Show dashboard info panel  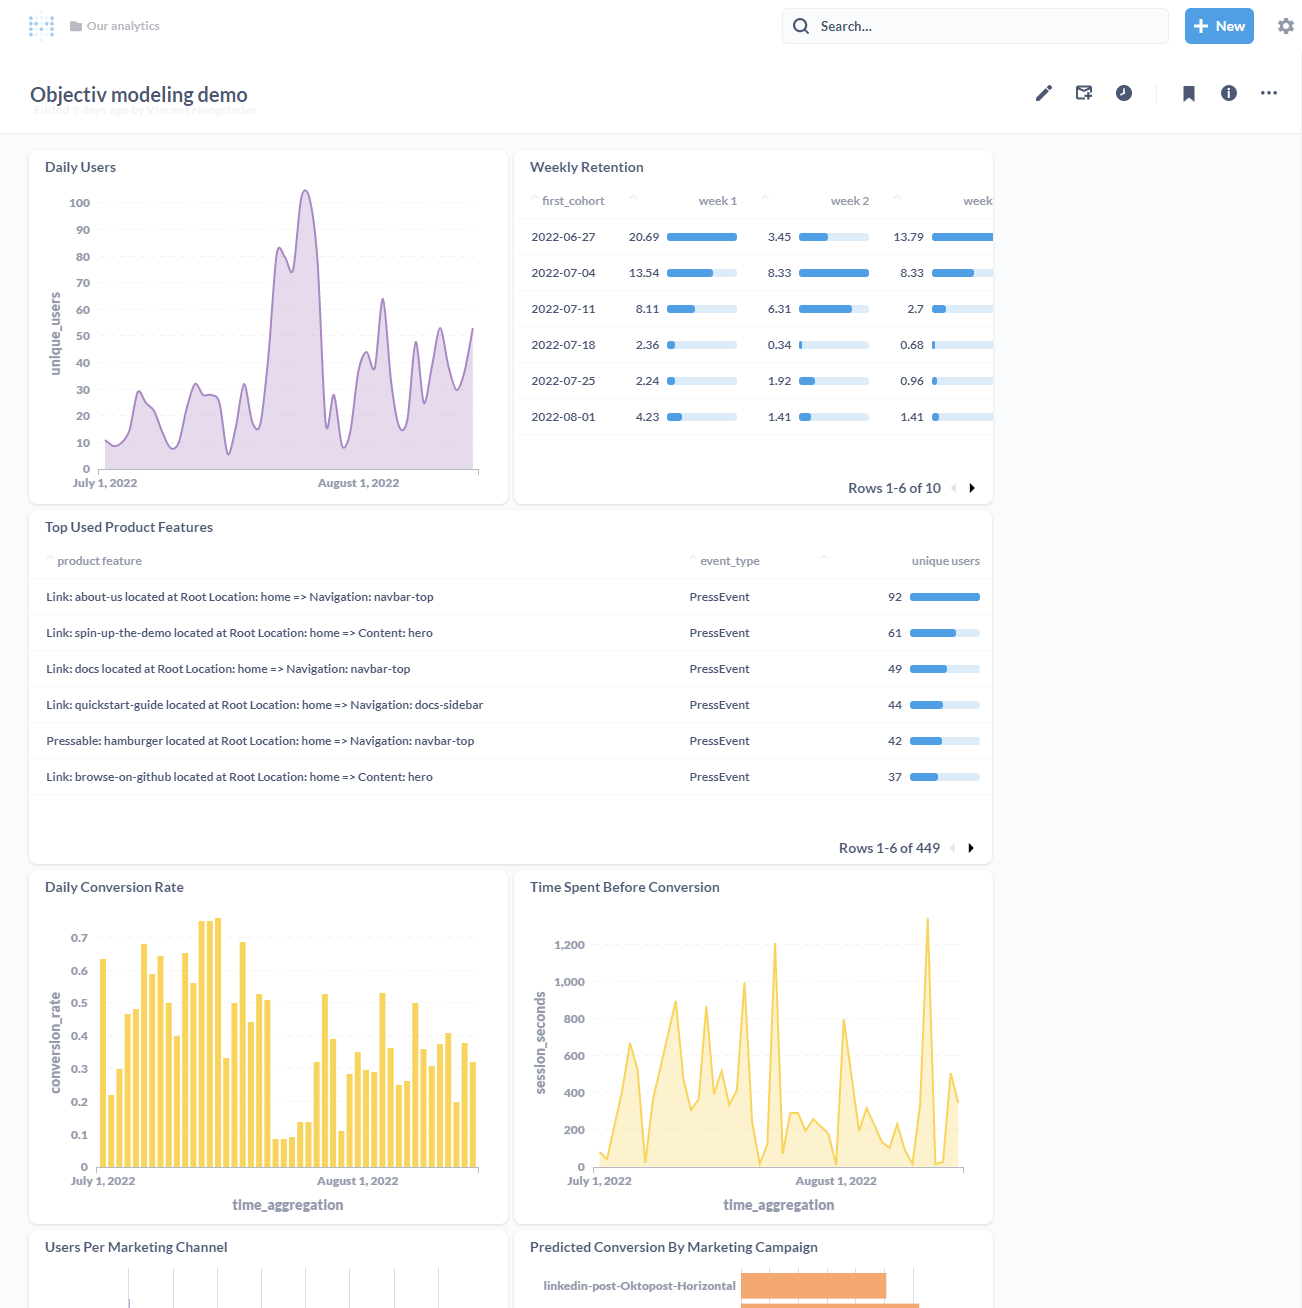coord(1229,93)
